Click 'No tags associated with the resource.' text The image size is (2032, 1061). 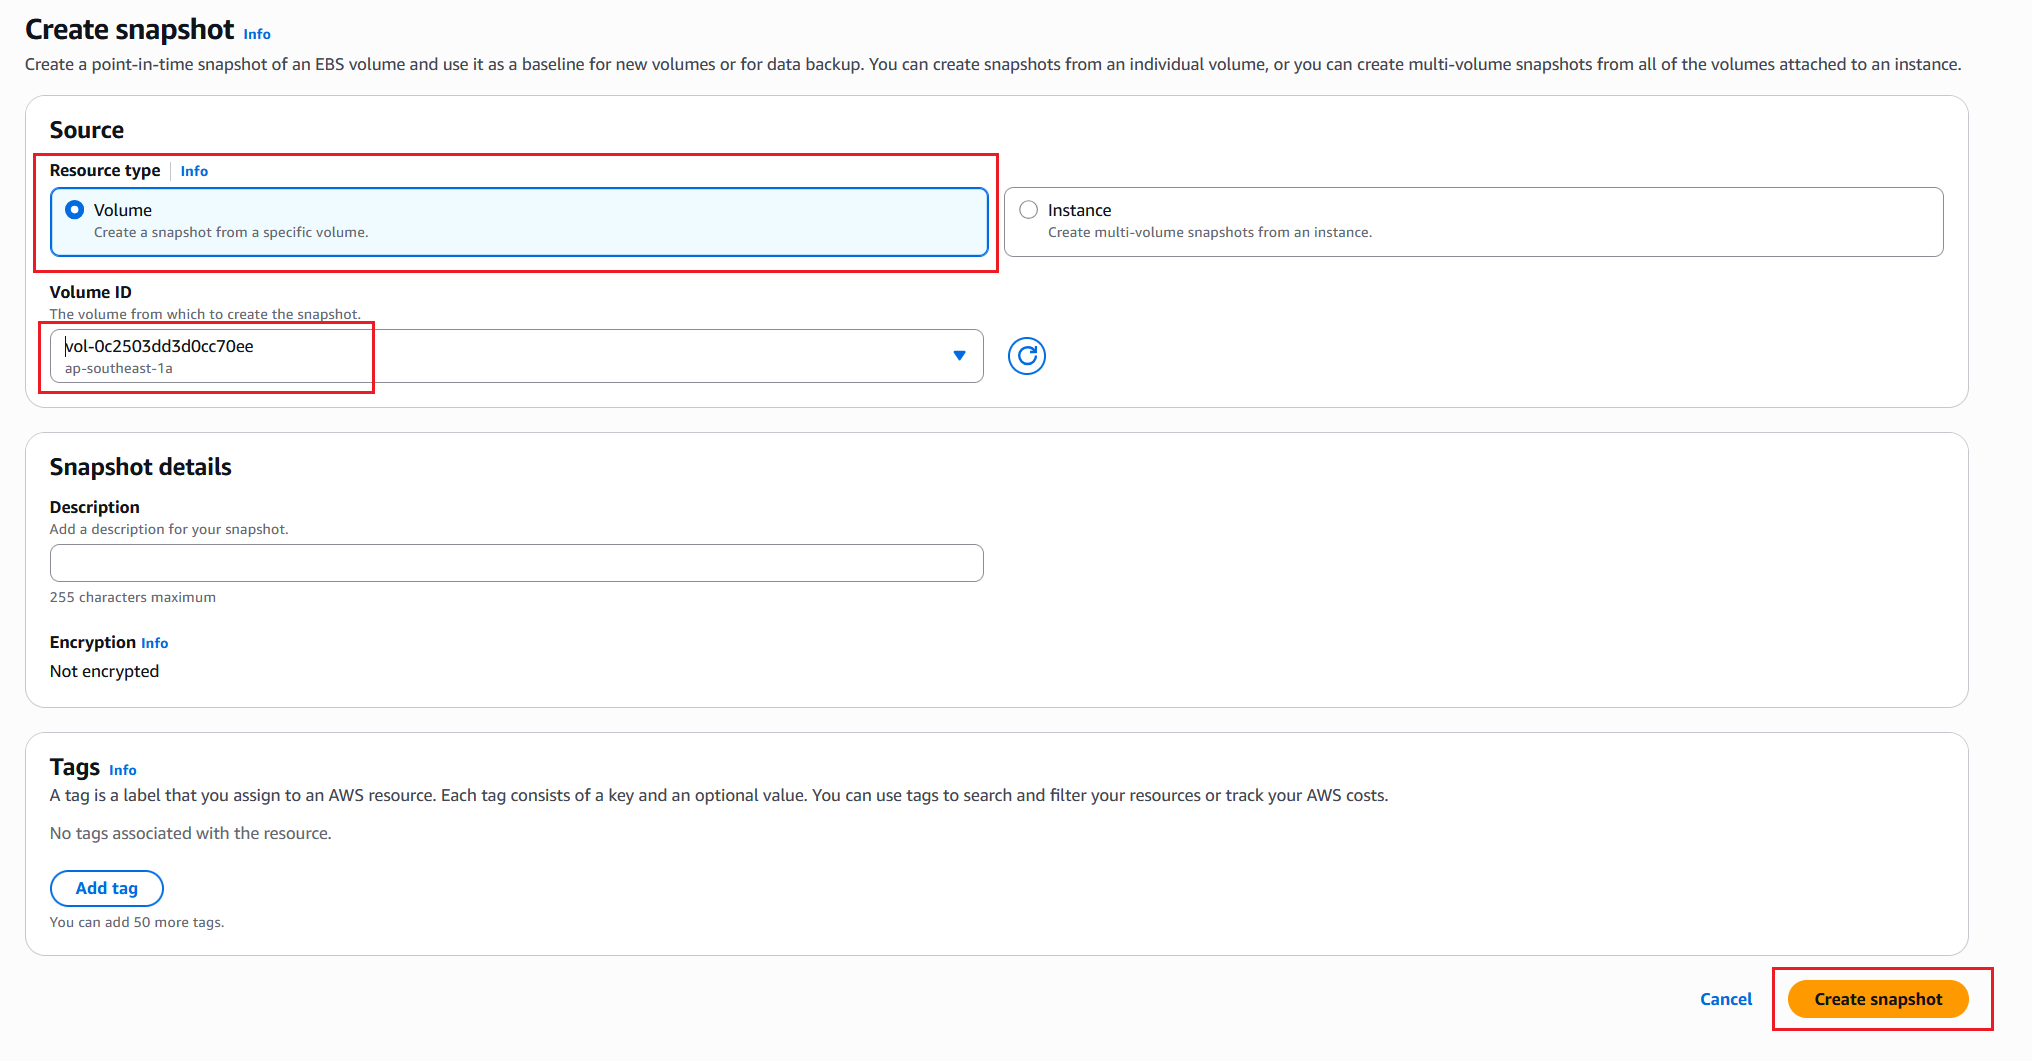(190, 833)
